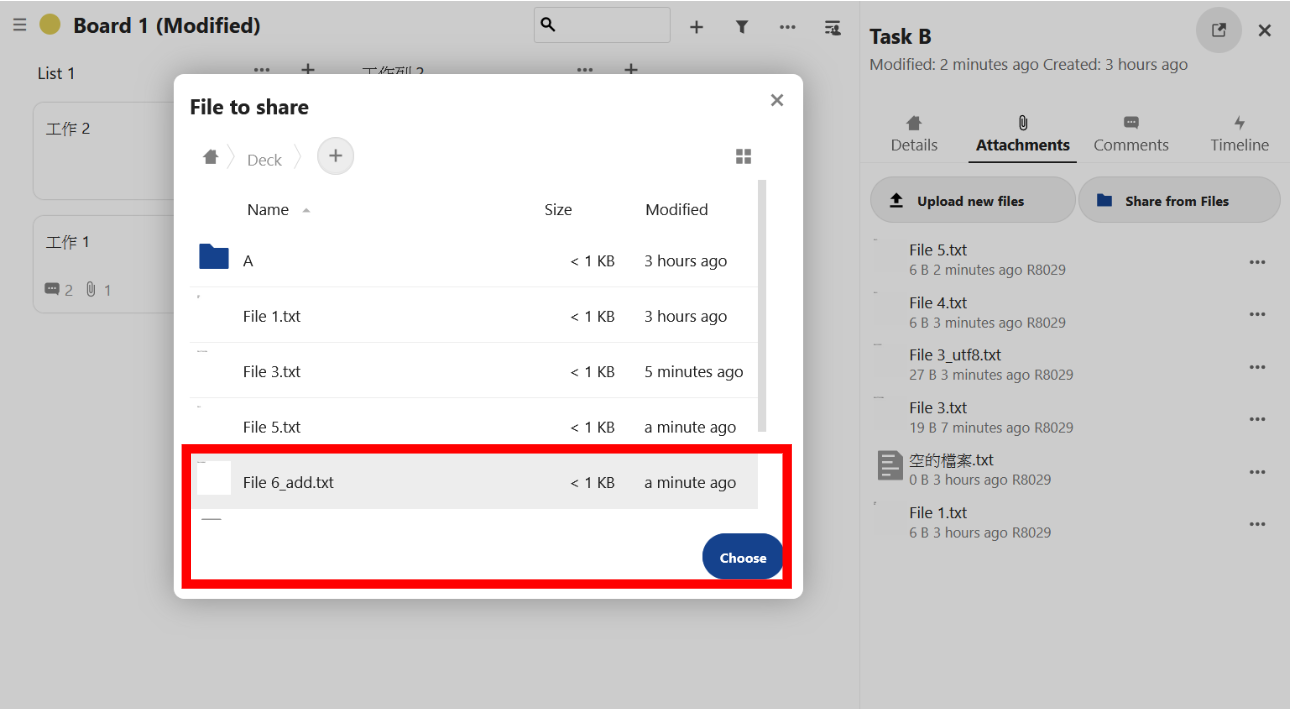This screenshot has width=1290, height=709.
Task: Click the Board 1 yellow color circle
Action: [x=50, y=25]
